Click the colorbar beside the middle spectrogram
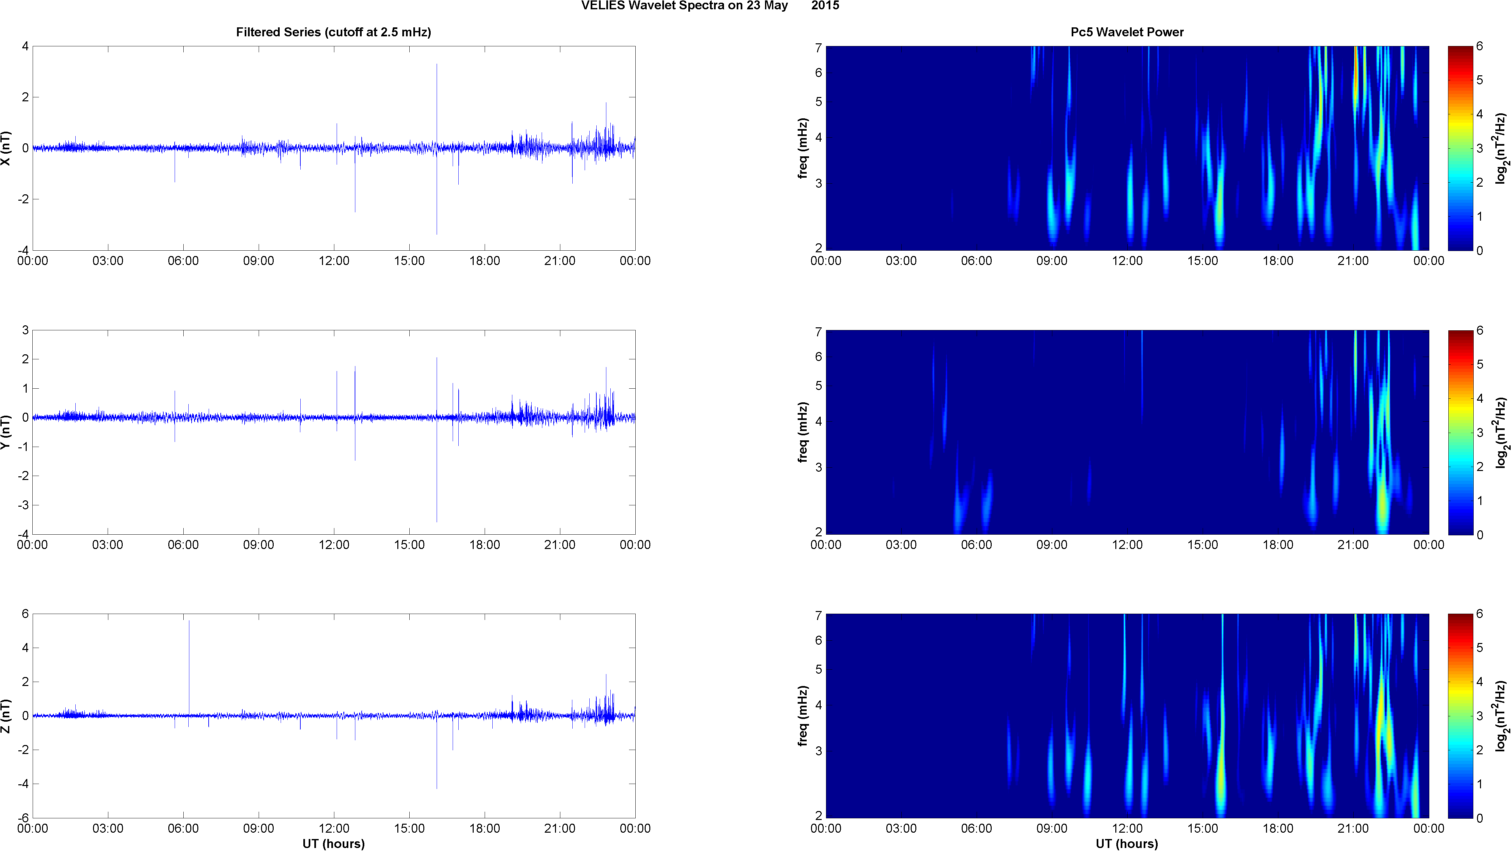Screen dimensions: 1511x851 [1460, 432]
